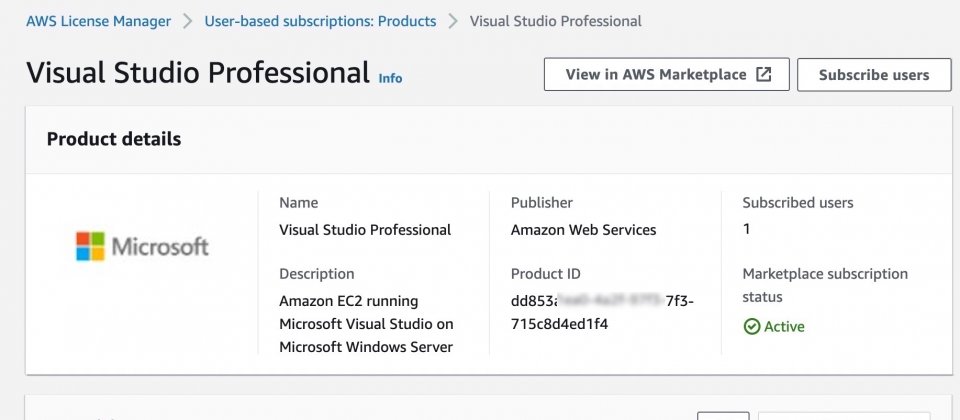Click the Visual Studio Professional breadcrumb text
The image size is (960, 420).
(555, 21)
